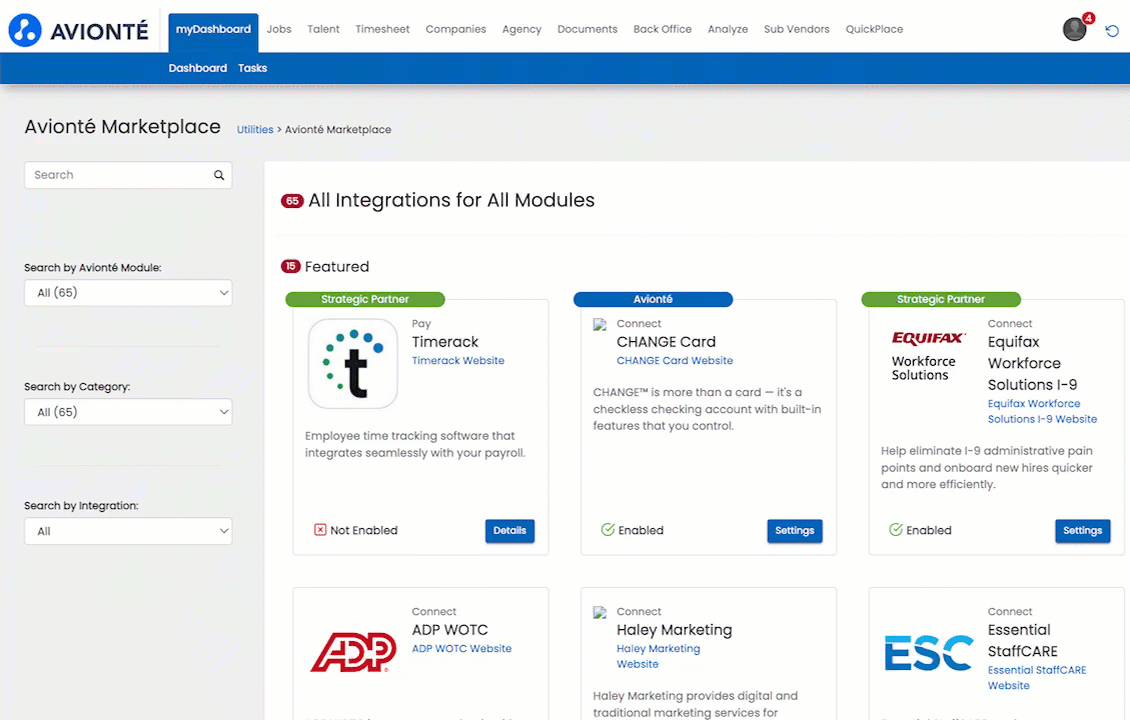Open the Talent menu
1130x720 pixels.
click(x=324, y=30)
